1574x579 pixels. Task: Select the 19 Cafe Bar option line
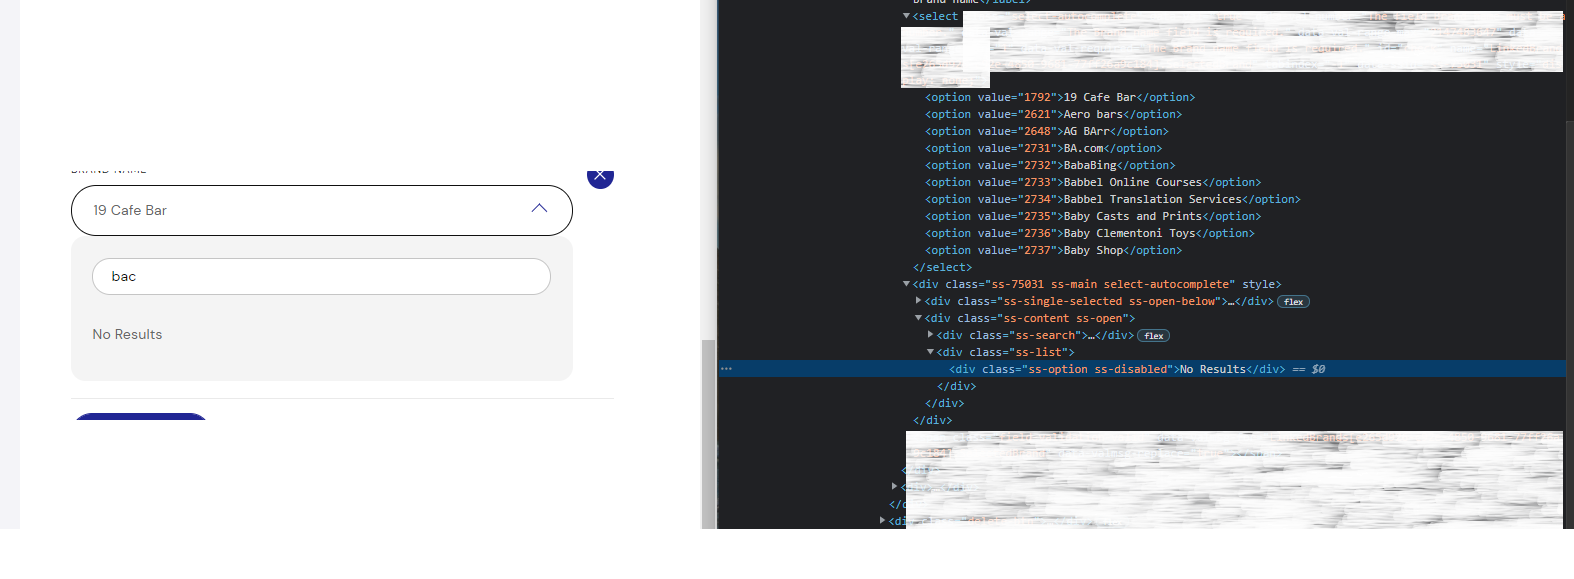pos(1060,97)
